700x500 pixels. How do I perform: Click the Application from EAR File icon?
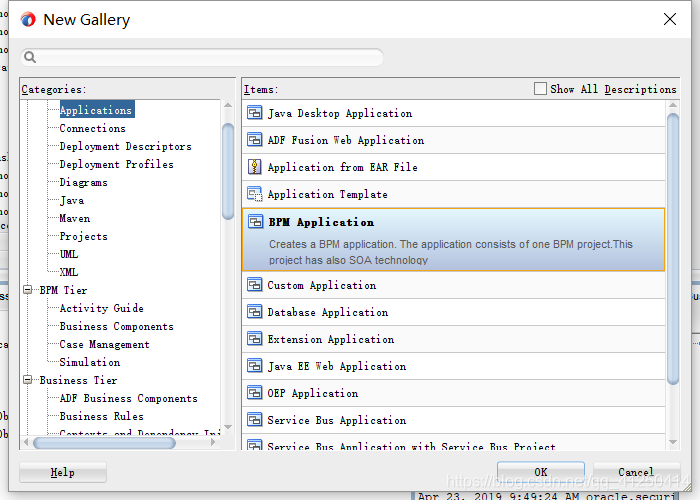pyautogui.click(x=254, y=167)
